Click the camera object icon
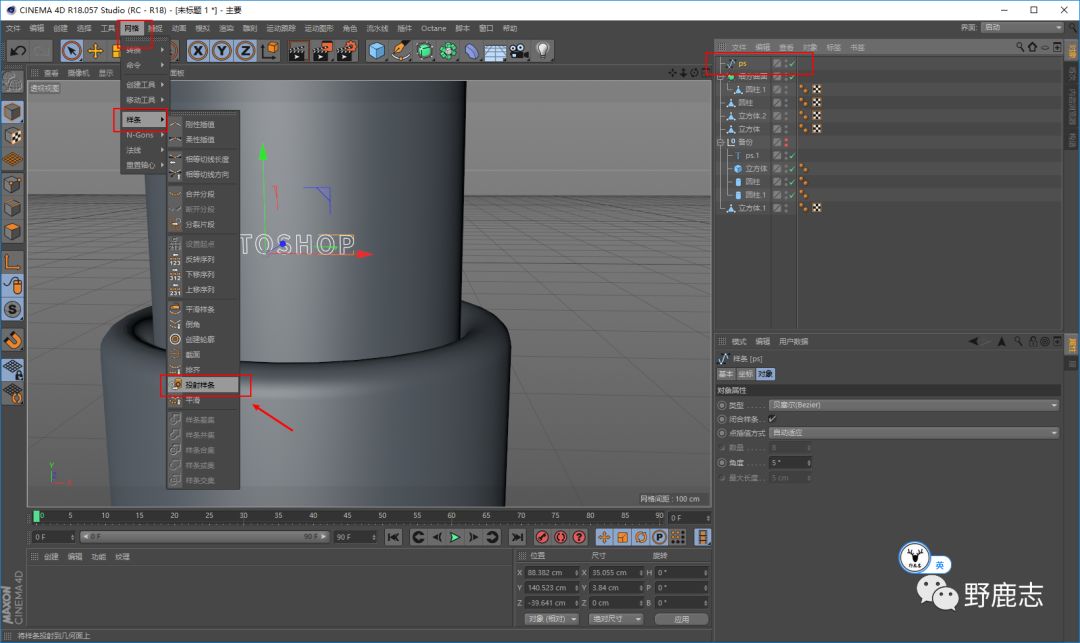 coord(519,50)
